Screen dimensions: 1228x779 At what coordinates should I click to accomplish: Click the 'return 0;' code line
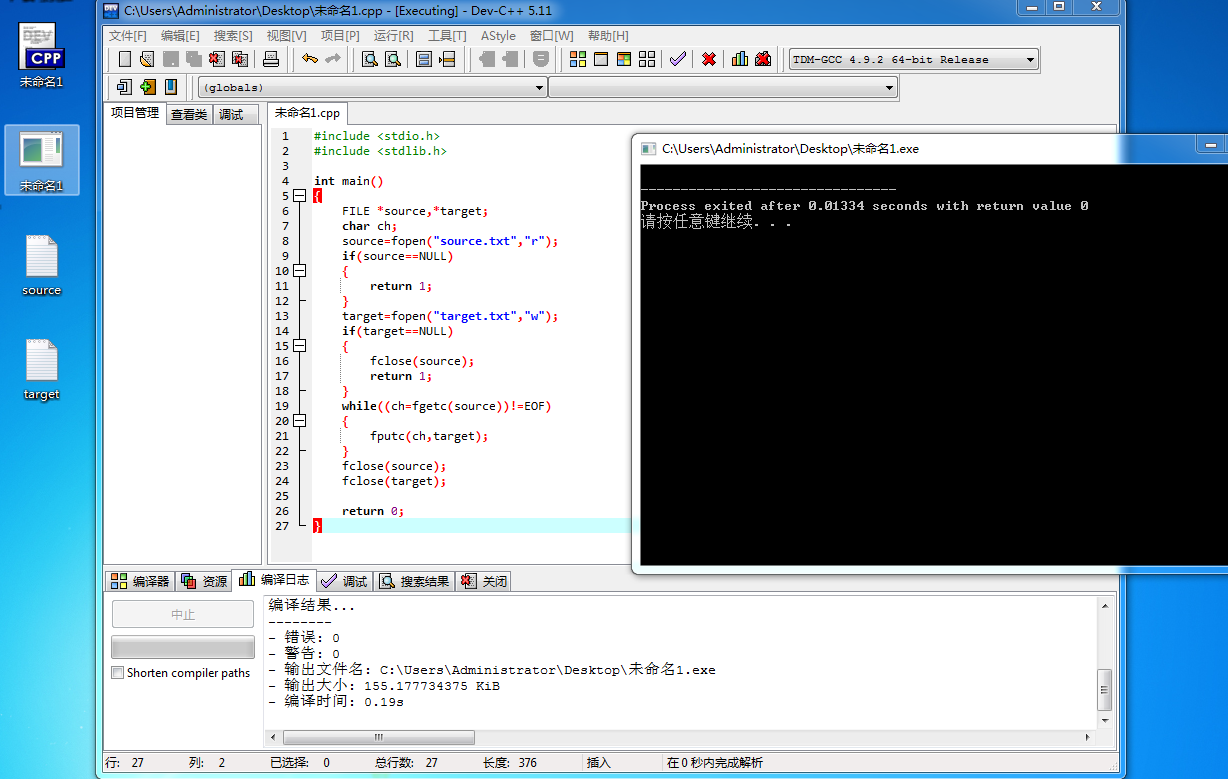pyautogui.click(x=373, y=511)
